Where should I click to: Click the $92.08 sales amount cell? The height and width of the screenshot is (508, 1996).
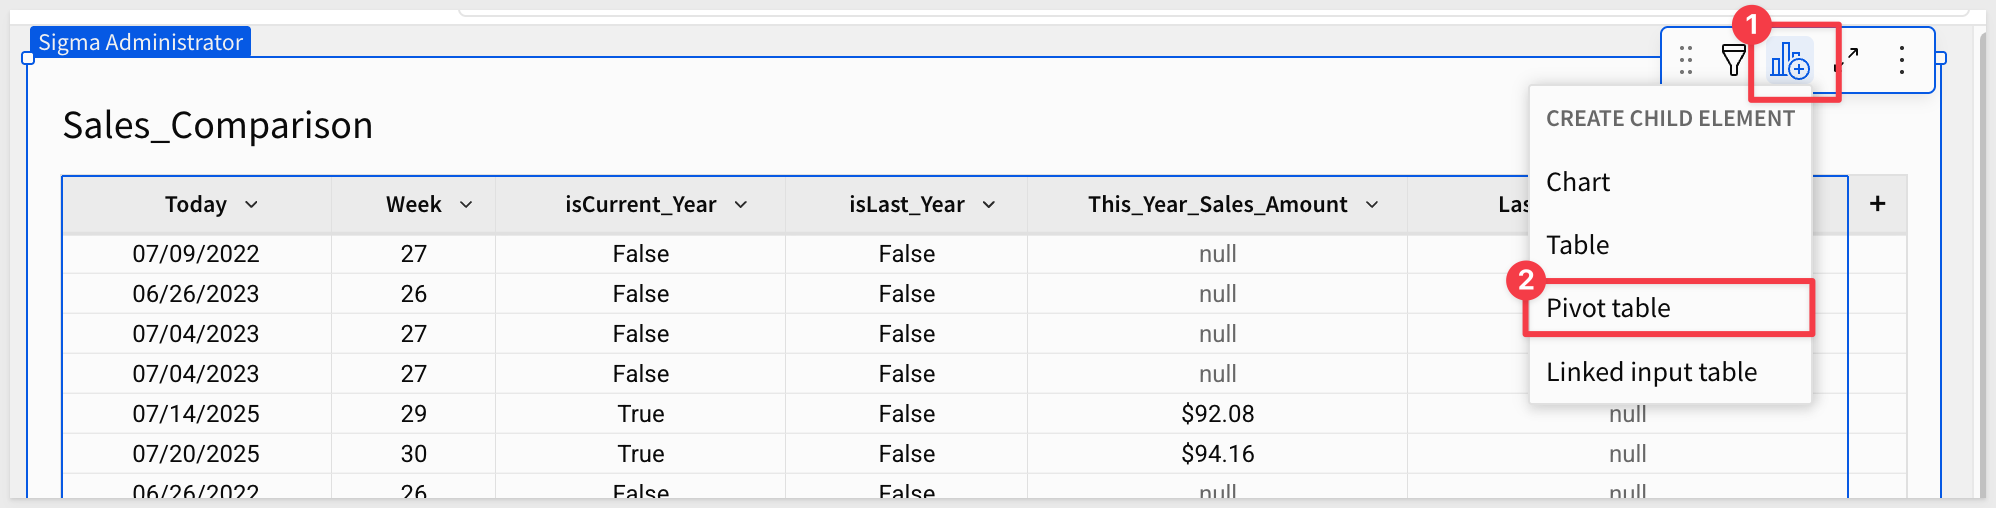tap(1217, 414)
